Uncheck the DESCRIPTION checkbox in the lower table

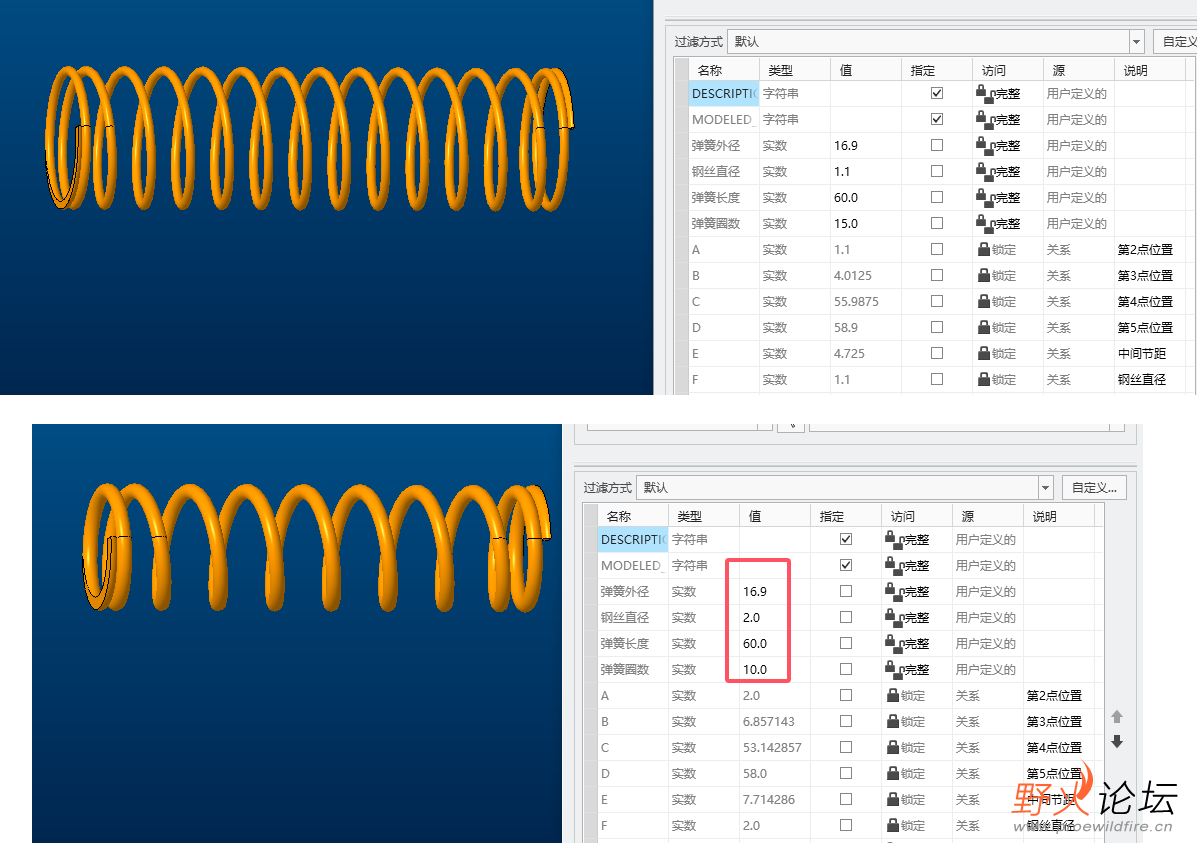coord(846,539)
